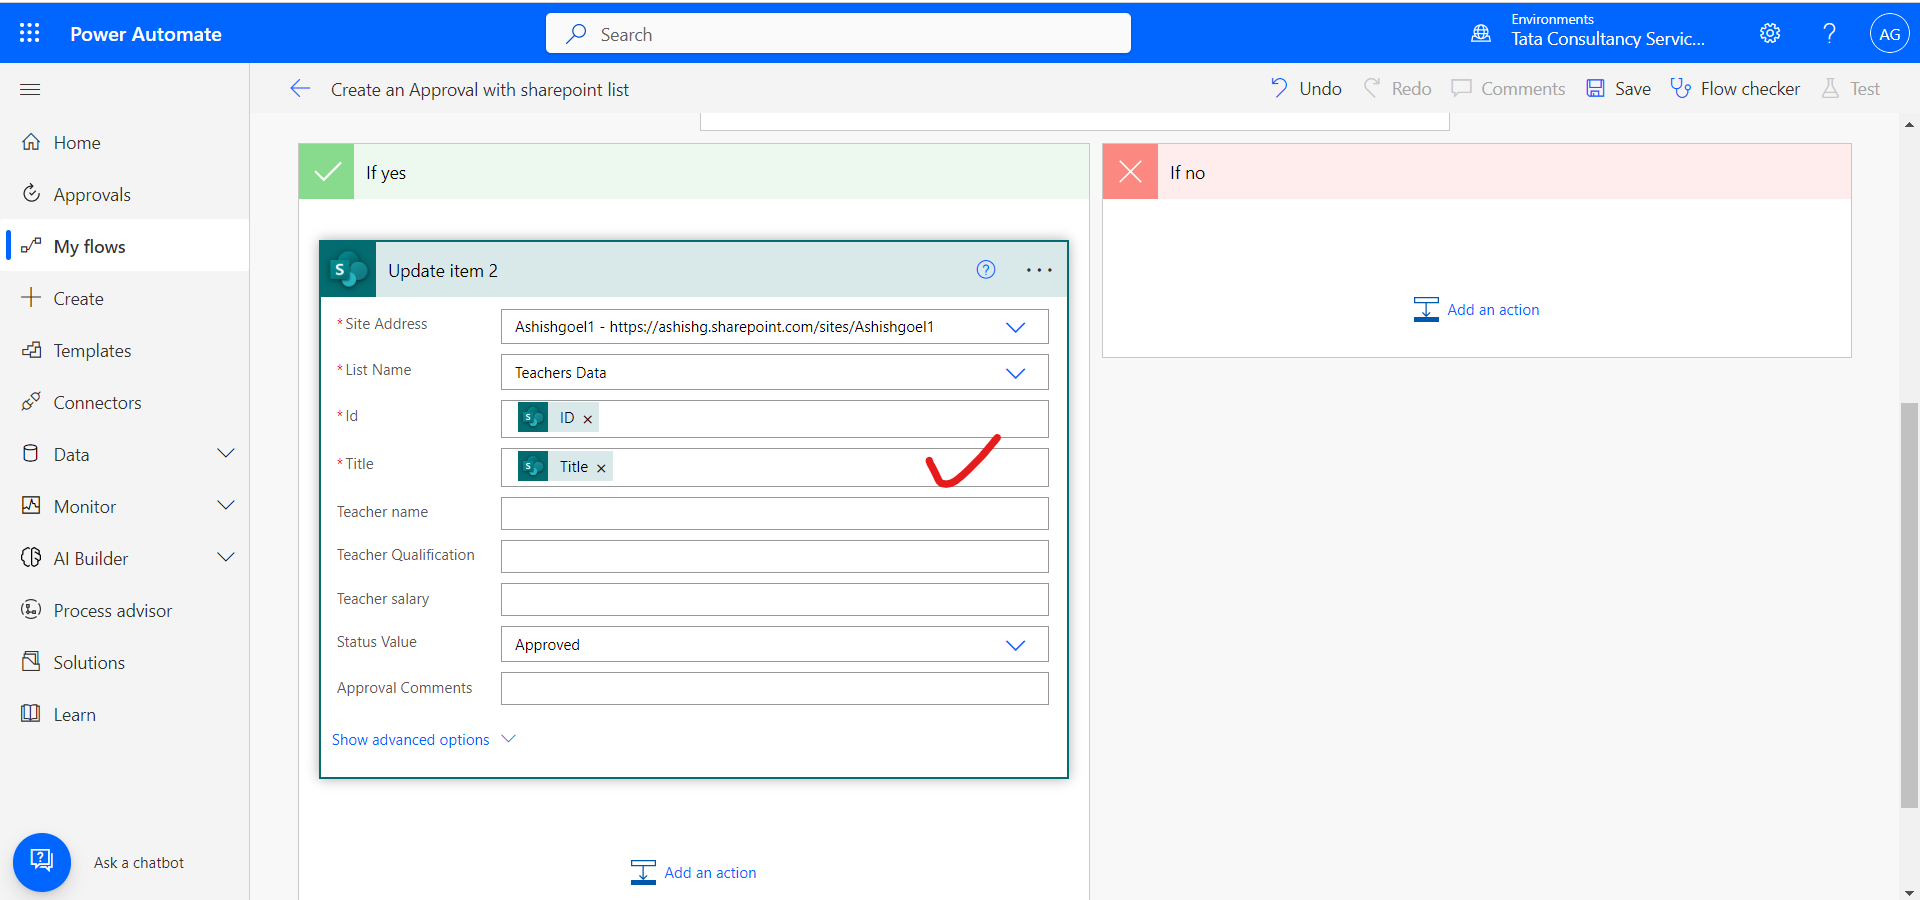
Task: Expand the Data section in the sidebar
Action: [226, 452]
